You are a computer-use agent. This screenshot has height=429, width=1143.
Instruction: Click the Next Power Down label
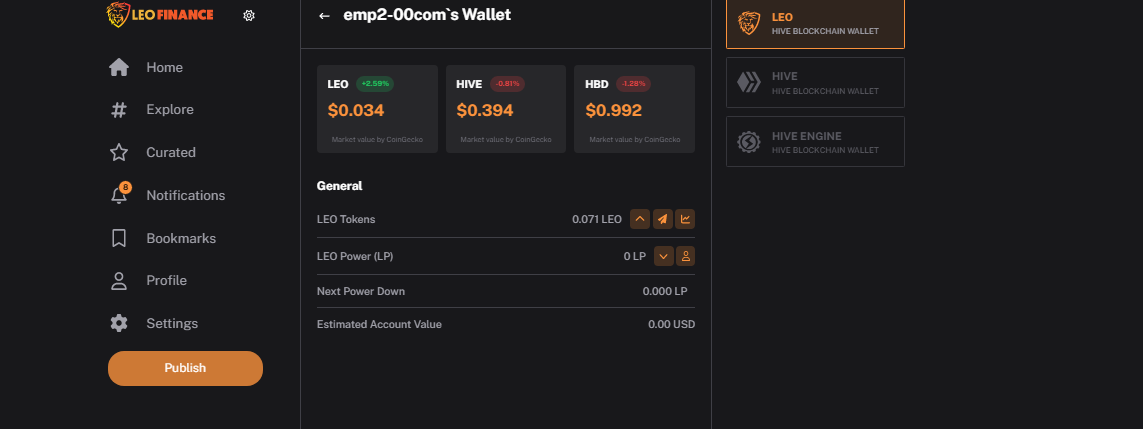click(361, 291)
